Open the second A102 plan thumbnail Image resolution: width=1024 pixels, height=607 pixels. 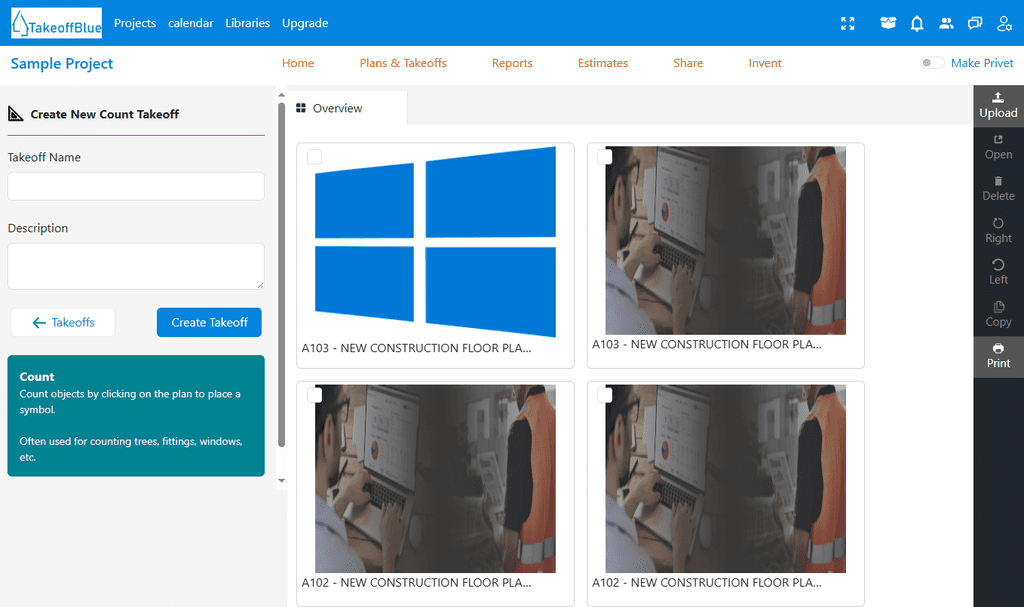pyautogui.click(x=726, y=479)
